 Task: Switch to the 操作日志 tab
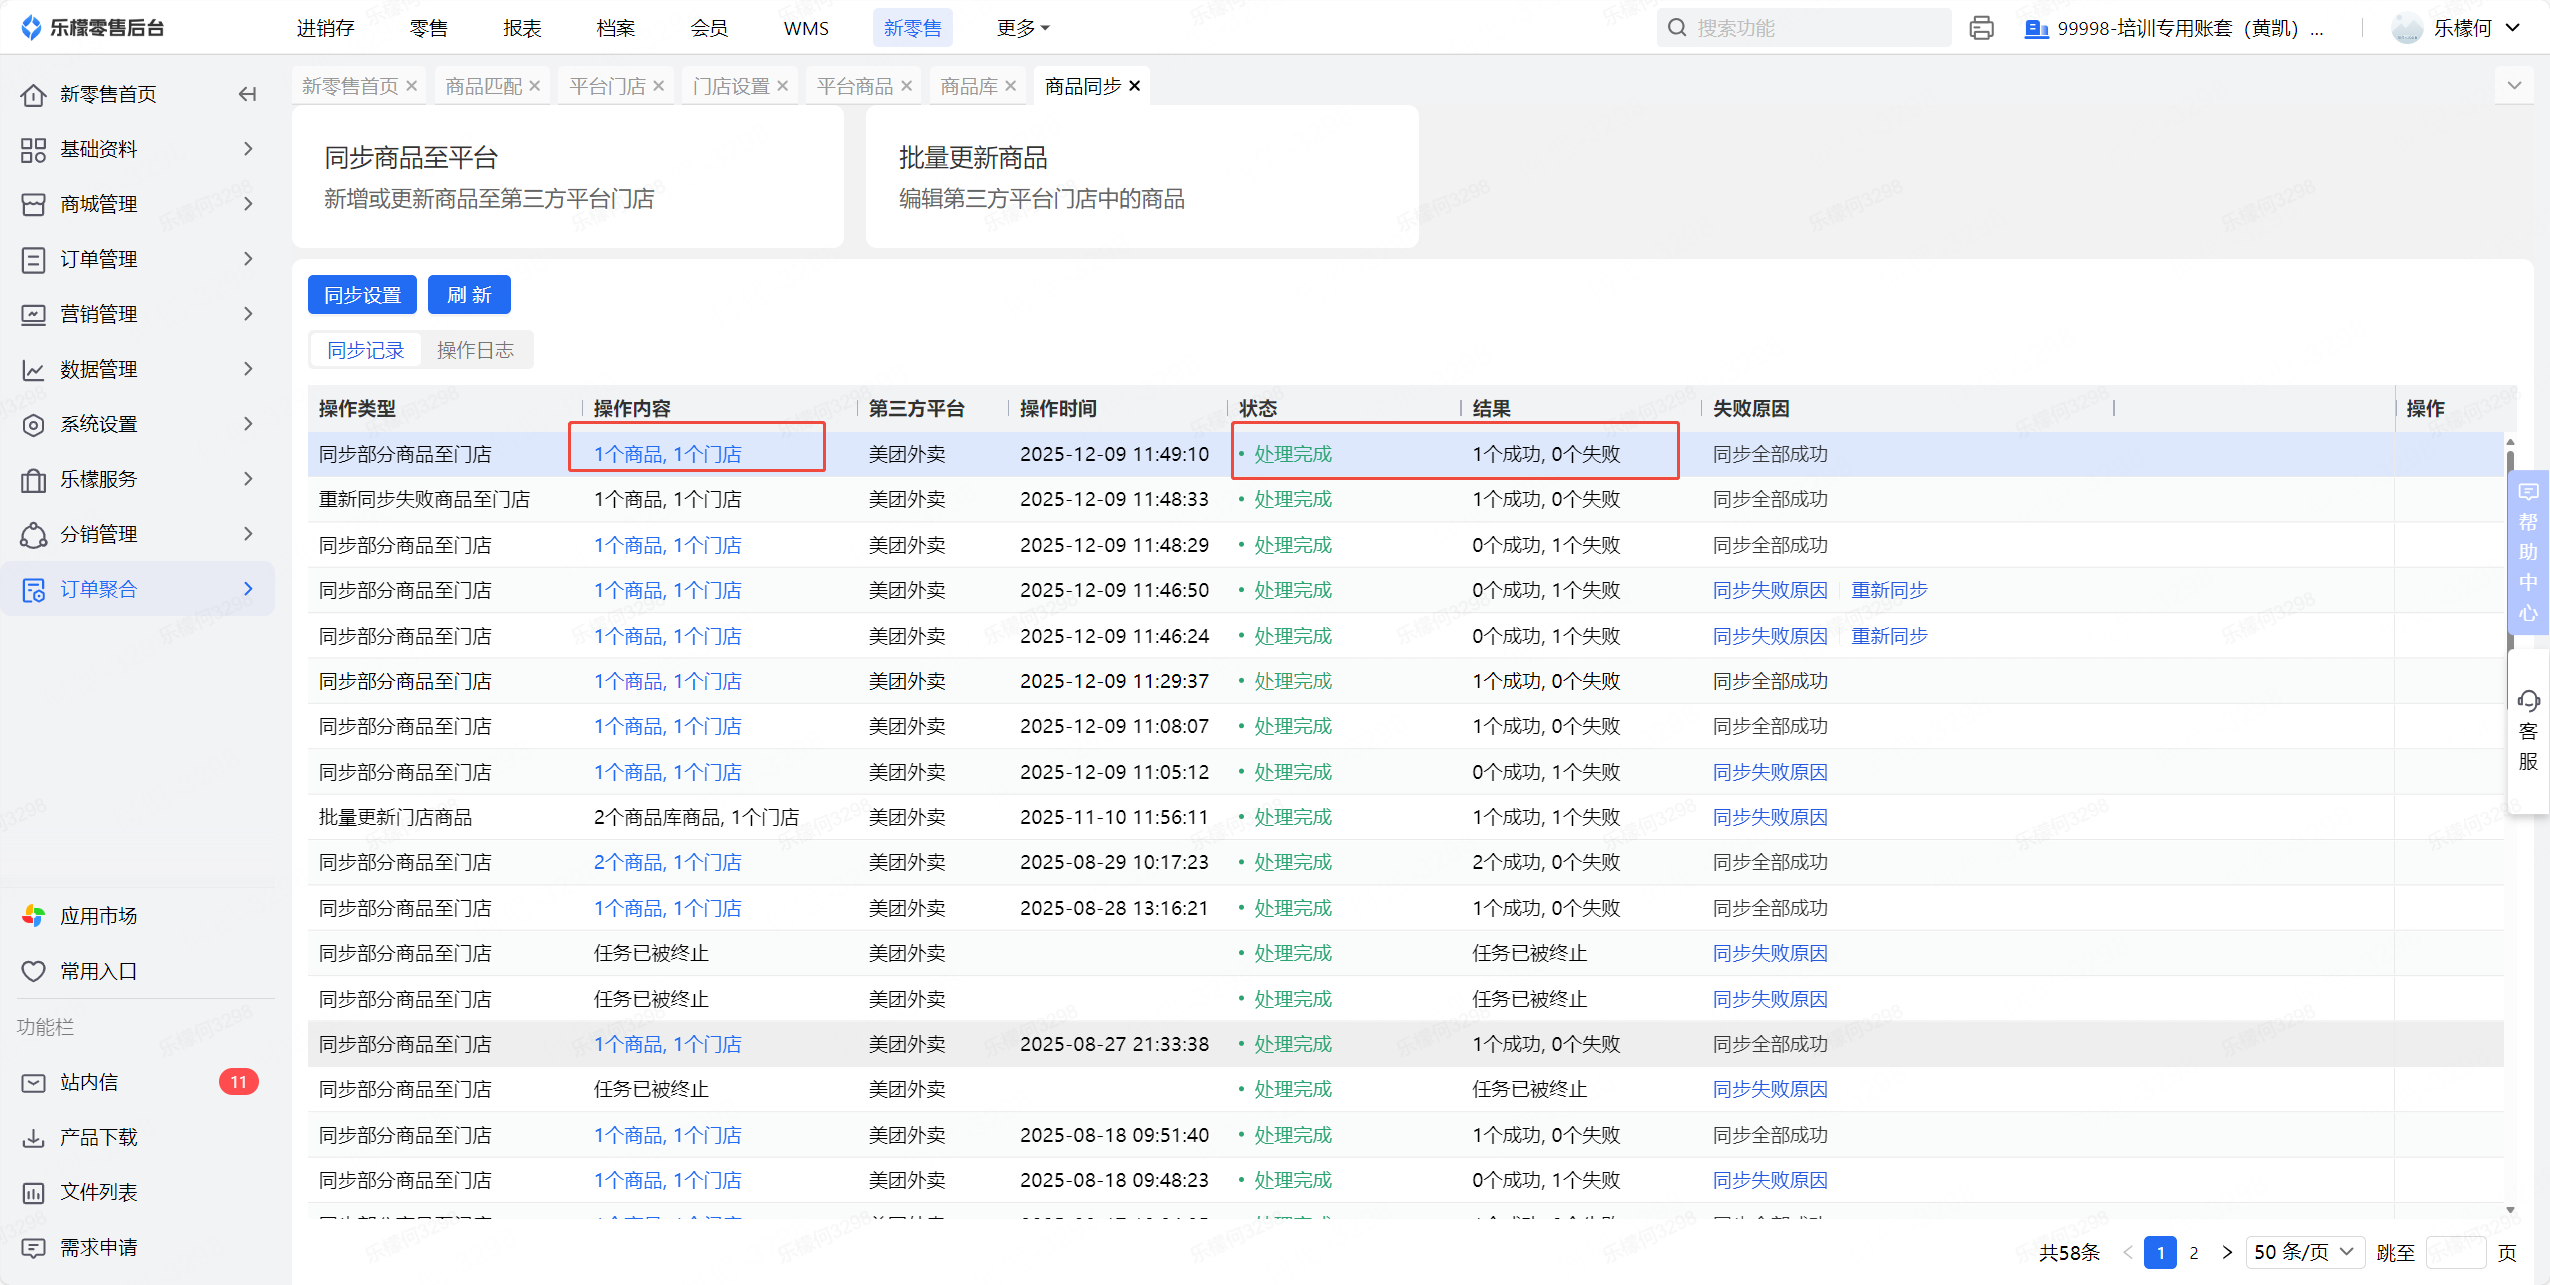pyautogui.click(x=475, y=350)
